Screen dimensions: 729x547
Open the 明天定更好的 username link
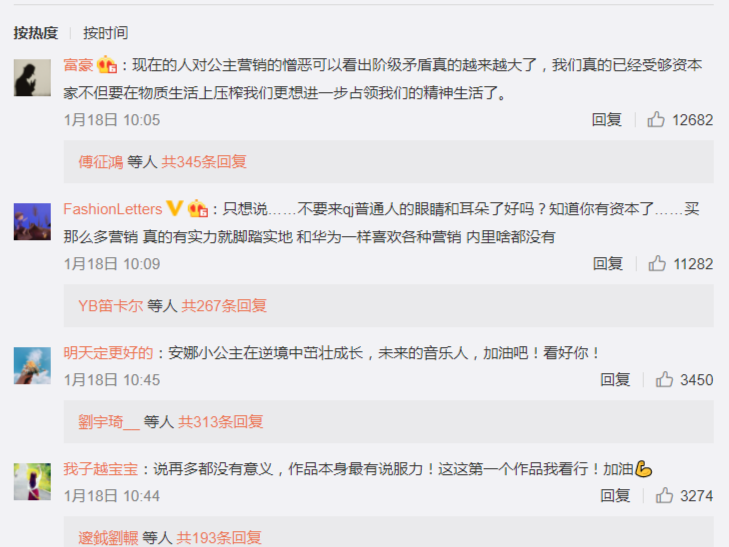[108, 353]
